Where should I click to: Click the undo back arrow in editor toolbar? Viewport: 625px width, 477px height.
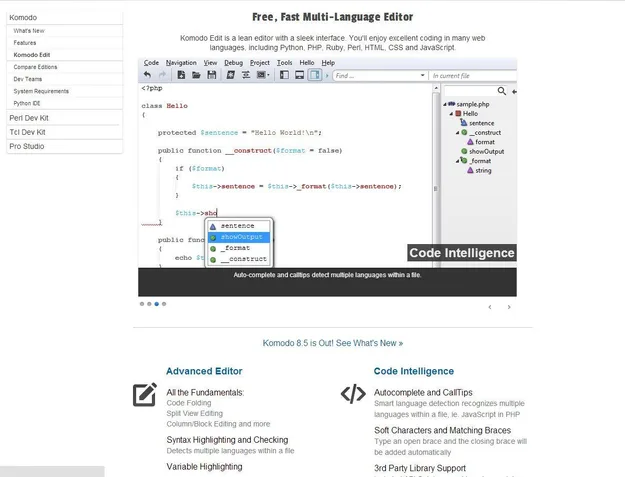pyautogui.click(x=148, y=75)
